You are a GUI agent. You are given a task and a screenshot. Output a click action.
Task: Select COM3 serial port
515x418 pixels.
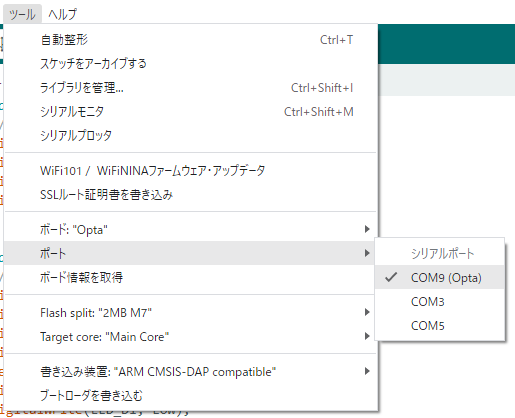(x=440, y=301)
